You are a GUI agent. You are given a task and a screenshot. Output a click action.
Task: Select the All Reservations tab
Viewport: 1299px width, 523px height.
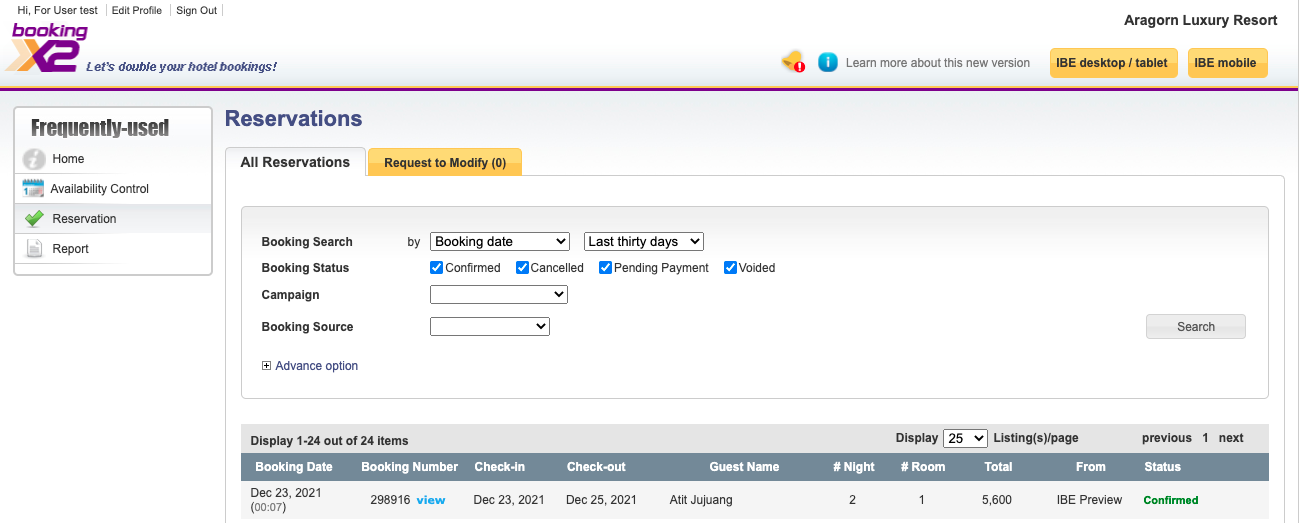tap(295, 162)
